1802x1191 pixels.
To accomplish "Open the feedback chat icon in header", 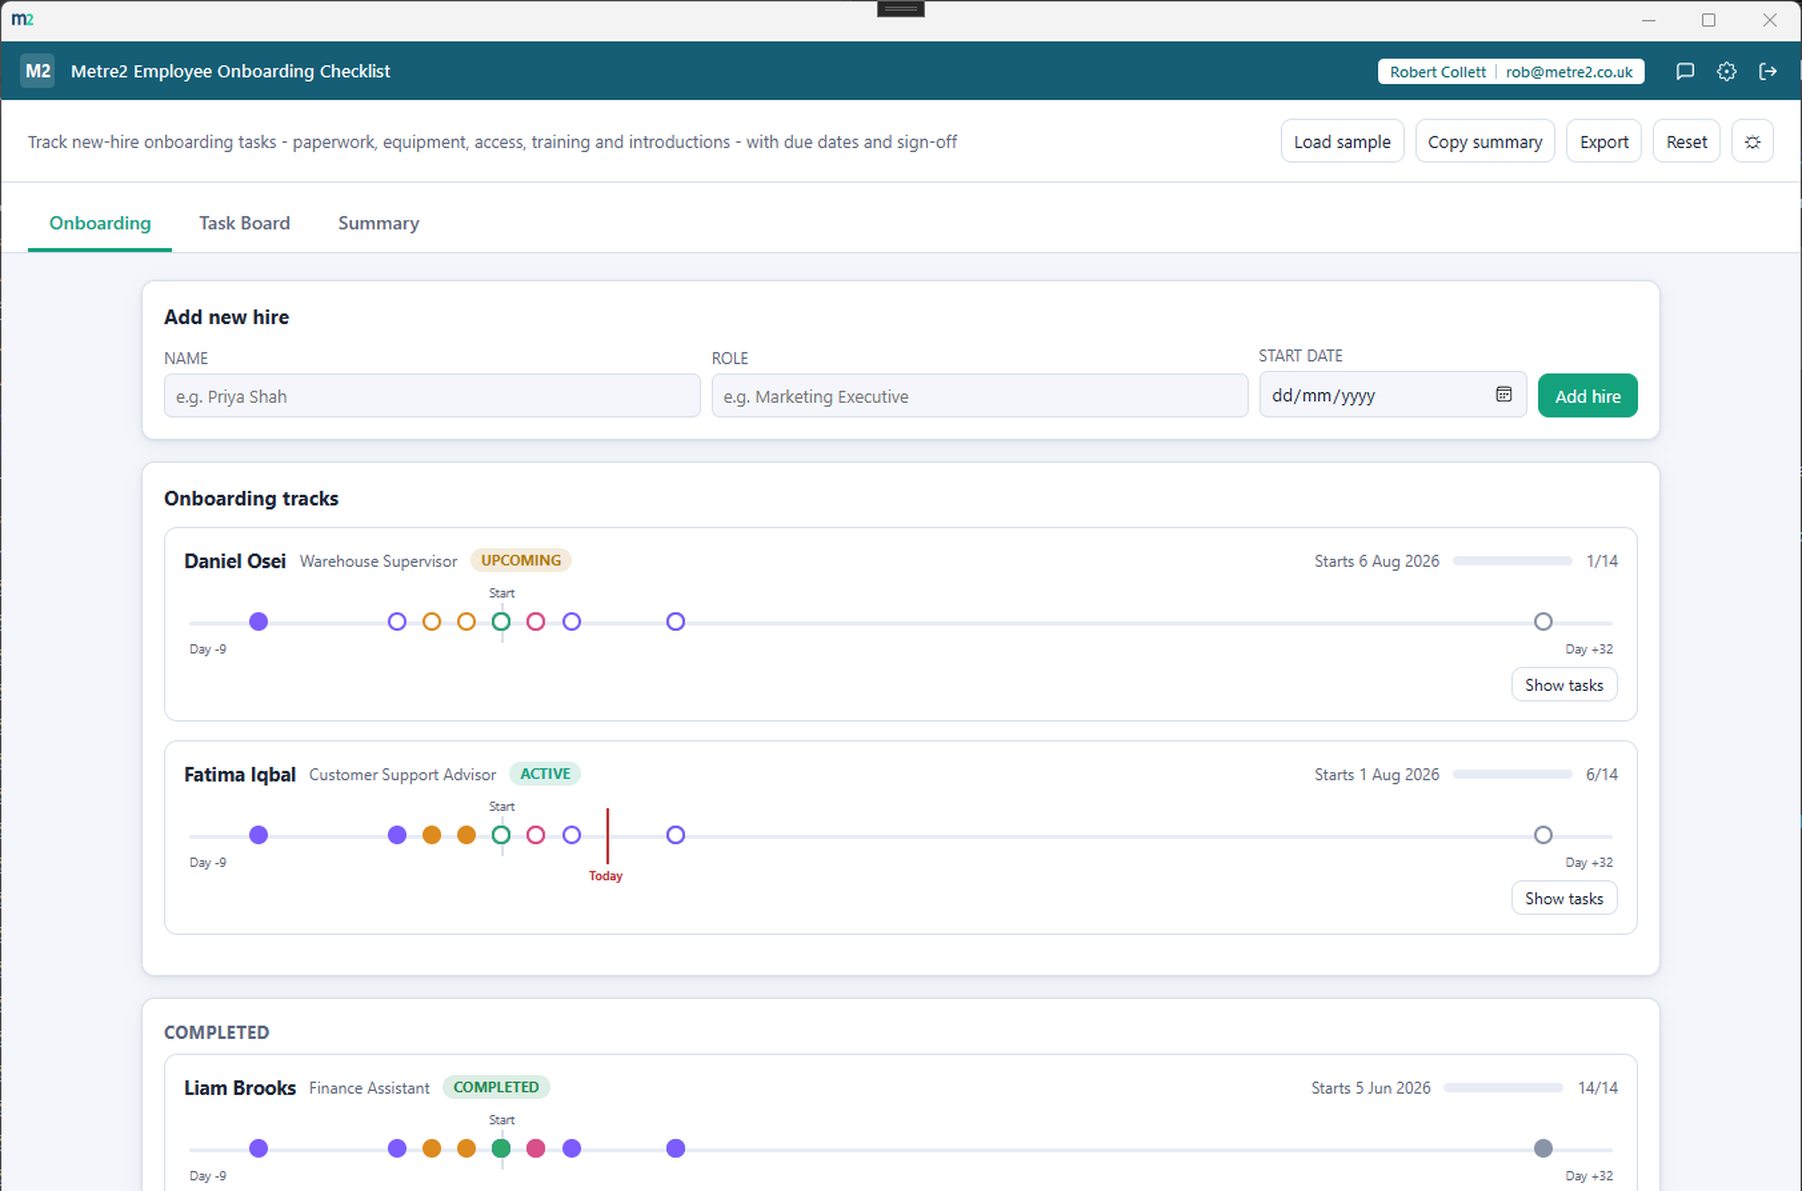I will 1685,71.
